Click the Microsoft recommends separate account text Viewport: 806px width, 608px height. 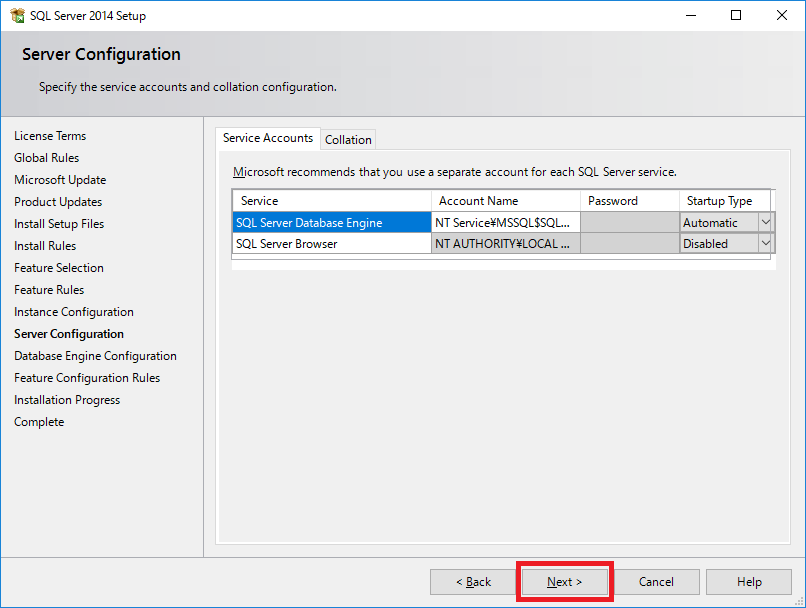coord(454,172)
